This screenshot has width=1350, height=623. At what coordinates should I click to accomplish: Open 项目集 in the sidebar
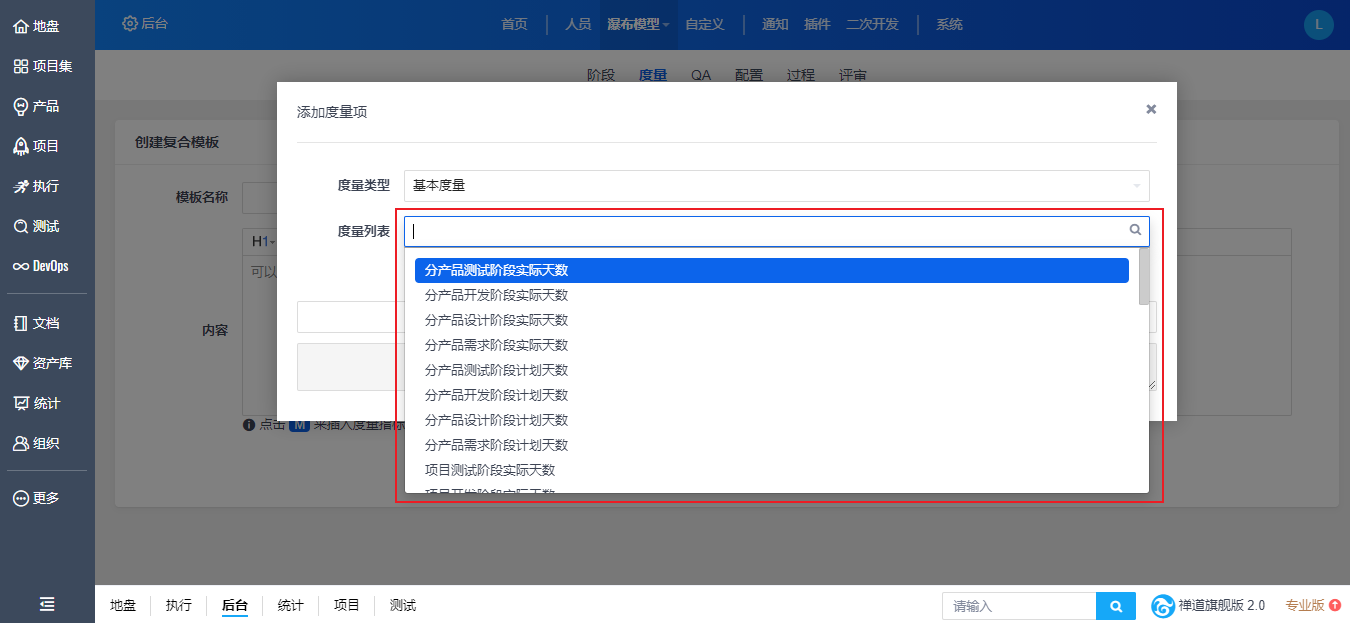(42, 66)
